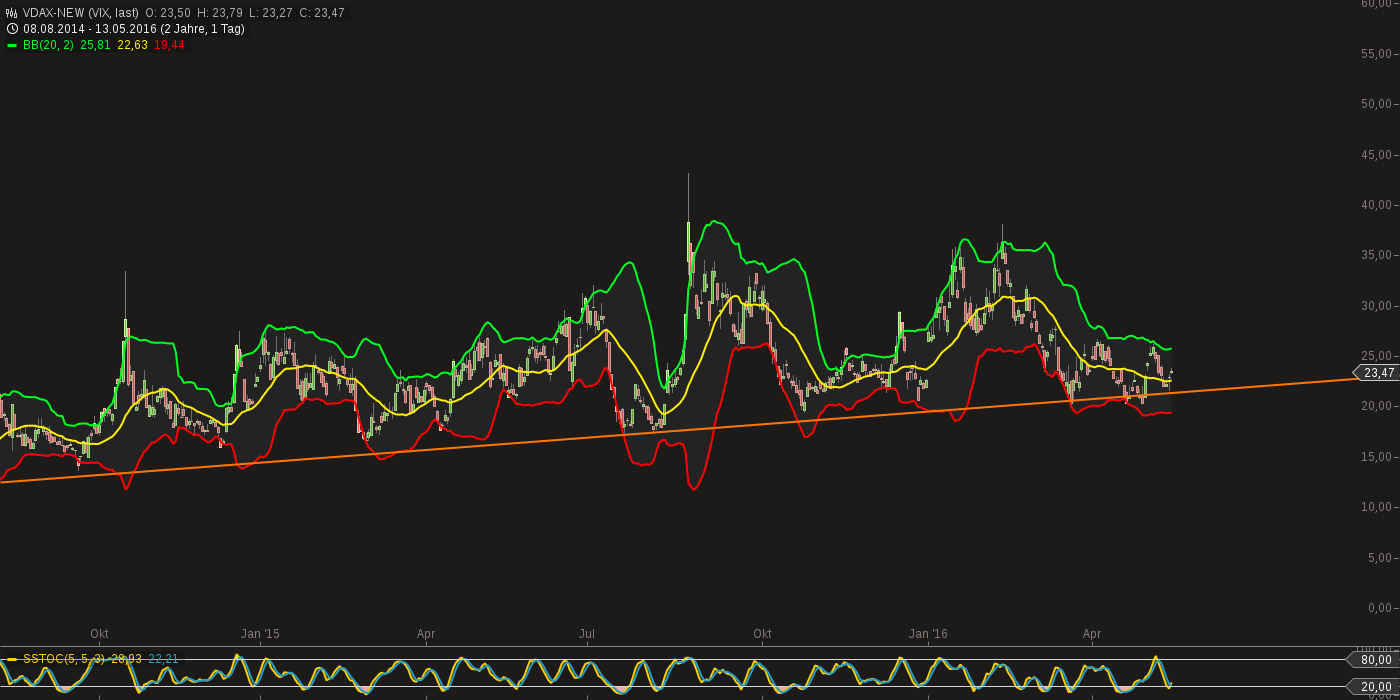Click the SSTOC value 22,21
This screenshot has height=700, width=1400.
click(163, 659)
